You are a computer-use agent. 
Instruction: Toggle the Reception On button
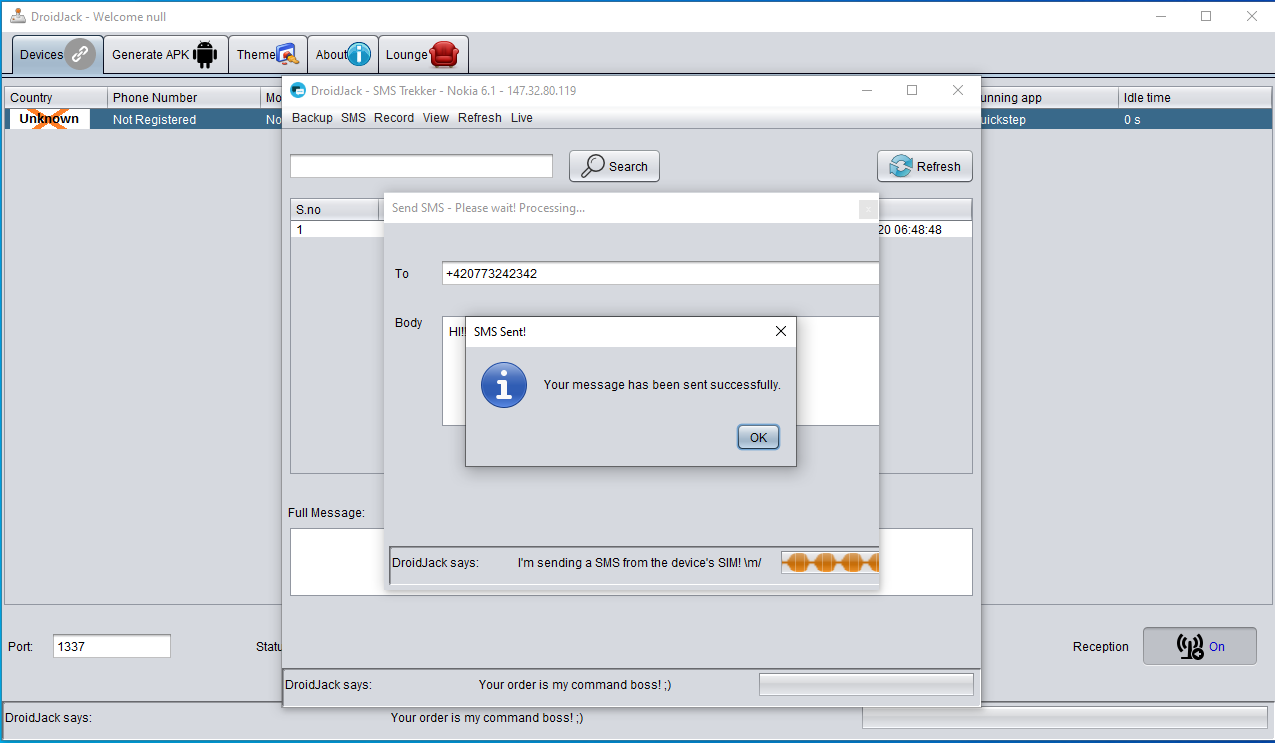point(1200,646)
